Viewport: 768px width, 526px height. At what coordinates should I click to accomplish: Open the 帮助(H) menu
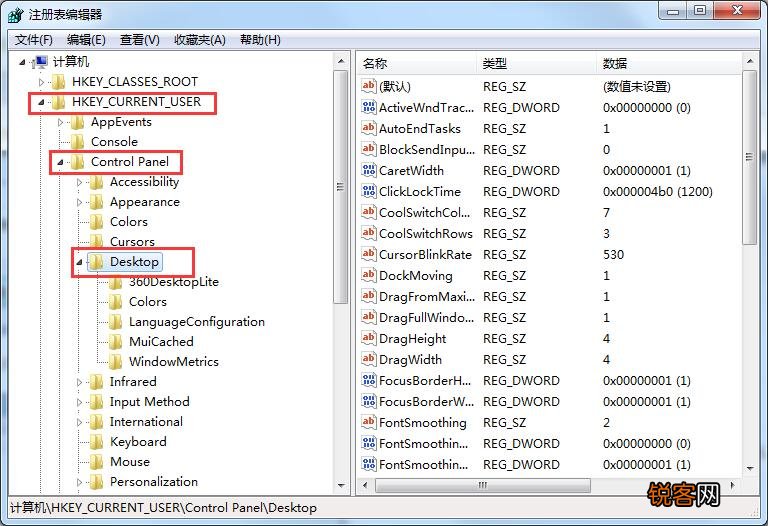[x=260, y=40]
